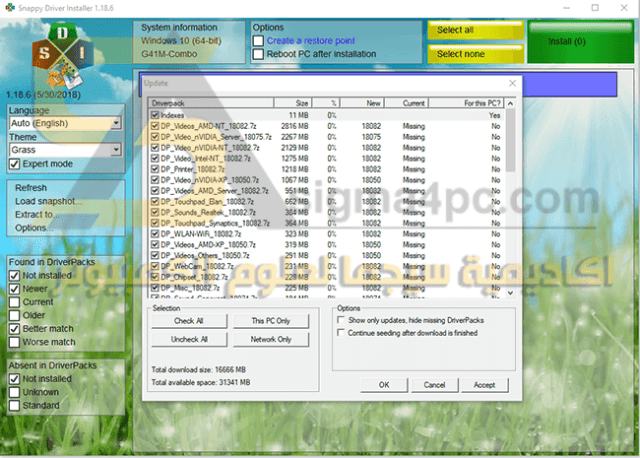Click Accept in the Update dialog

point(484,385)
